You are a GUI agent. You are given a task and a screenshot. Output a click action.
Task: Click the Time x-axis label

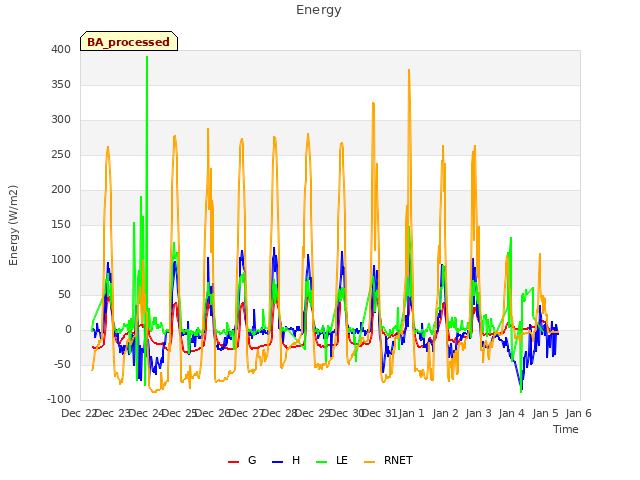tap(566, 429)
